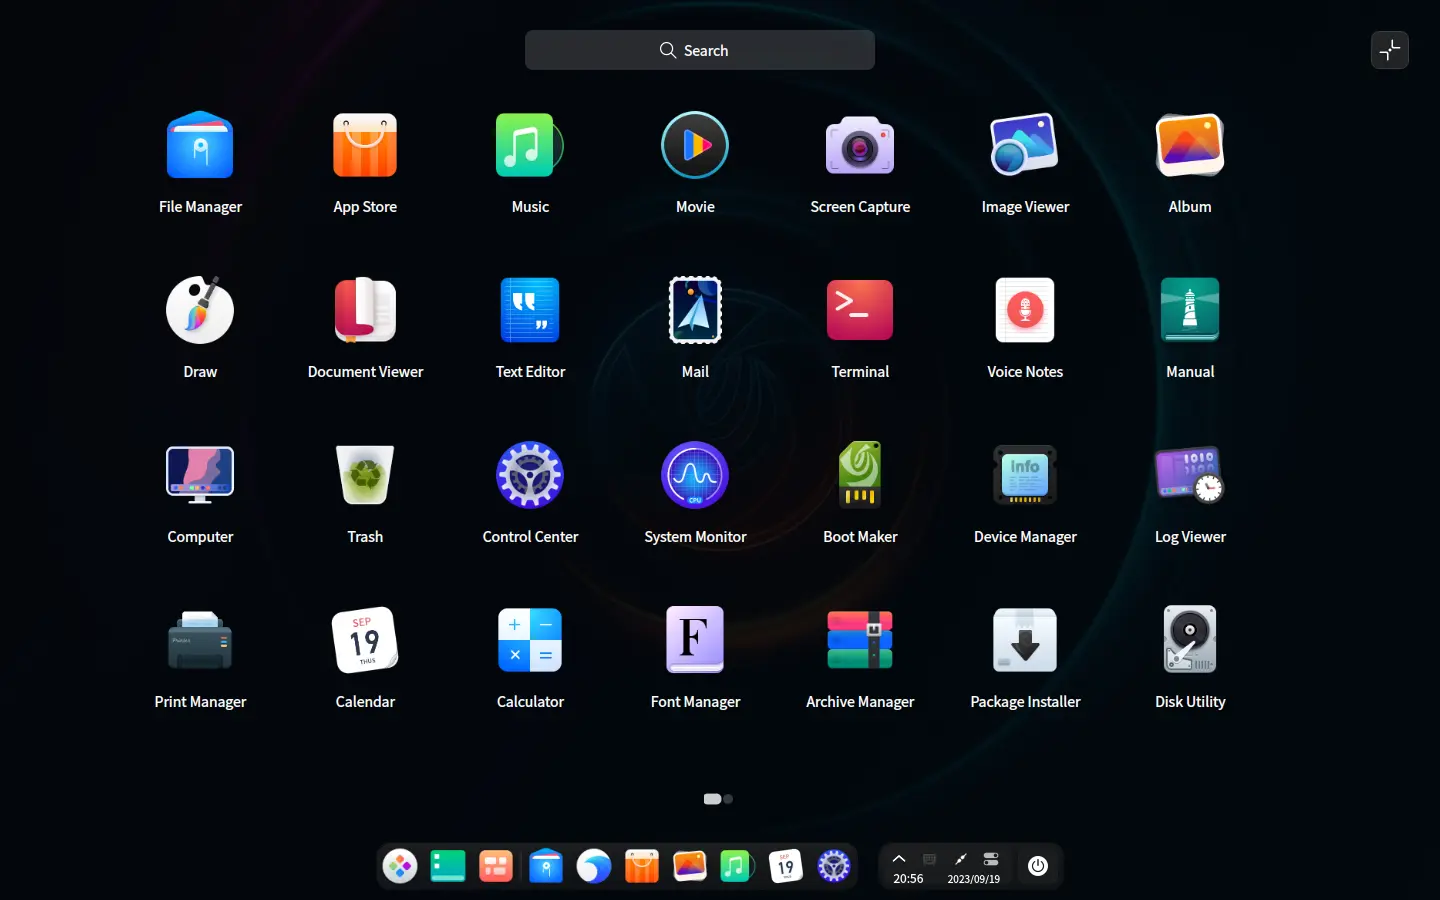Open Voice Notes app
Viewport: 1440px width, 900px height.
pos(1024,311)
